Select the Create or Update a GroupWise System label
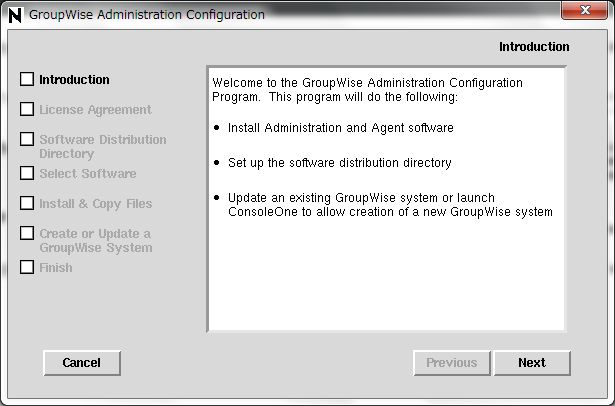The image size is (615, 406). pos(95,240)
